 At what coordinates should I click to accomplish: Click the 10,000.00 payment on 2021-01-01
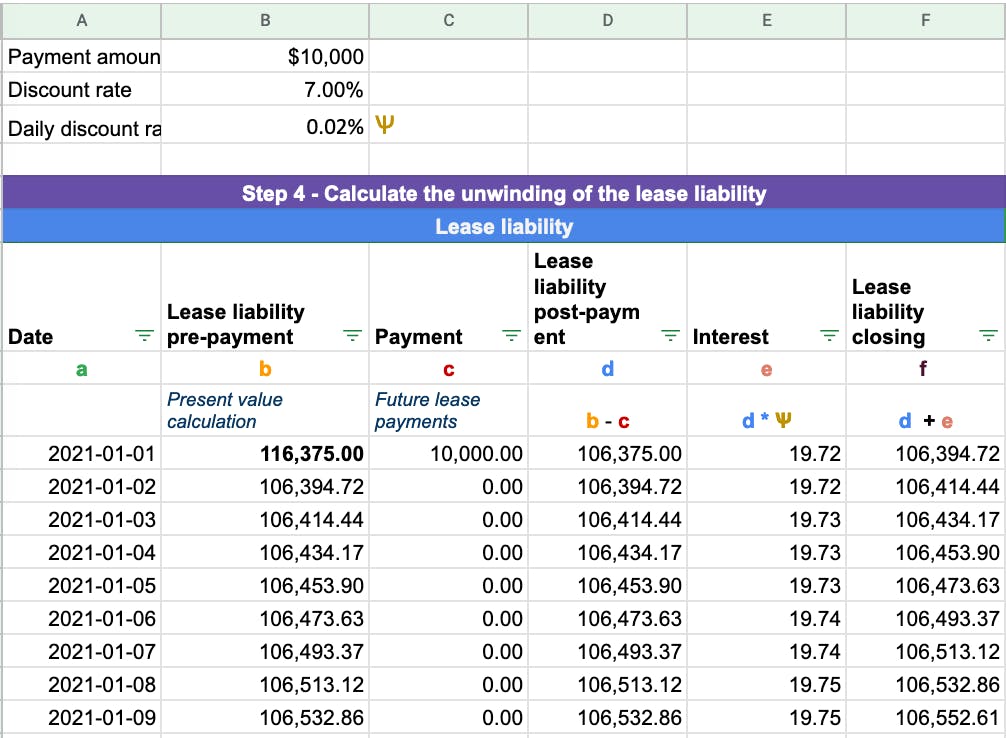(x=448, y=454)
